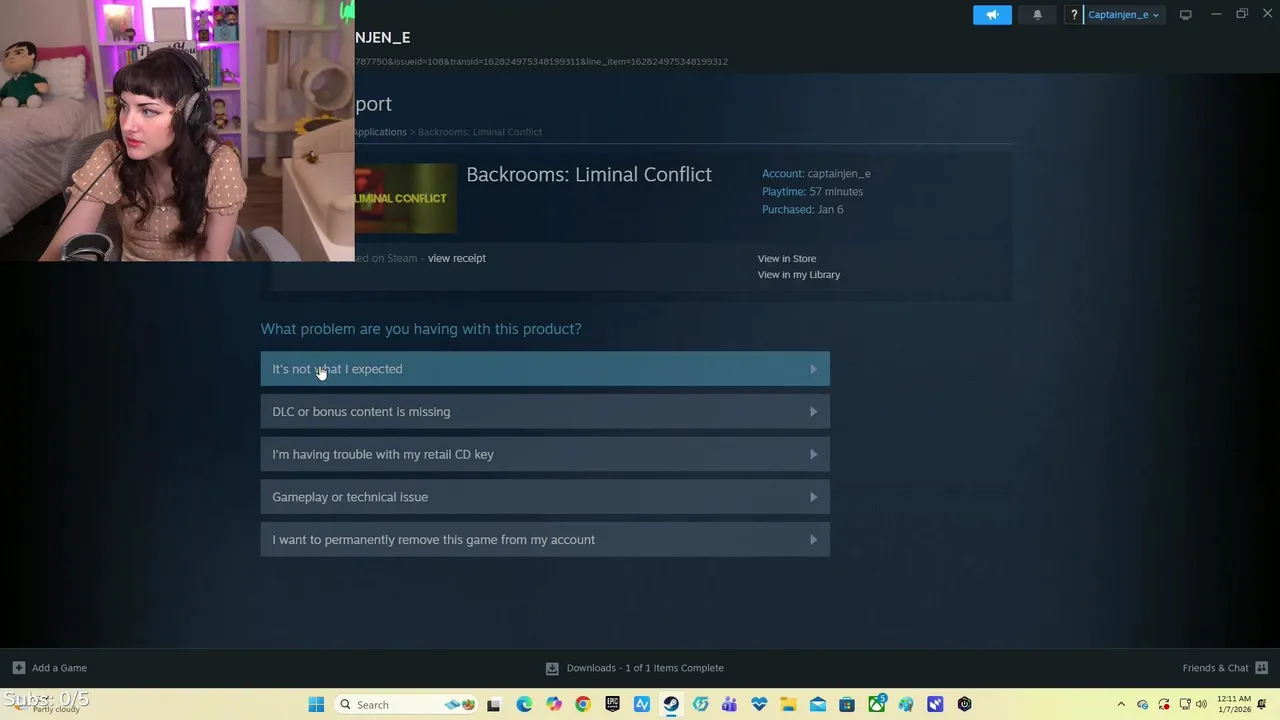Click the downloads tray icon in footer
Viewport: 1280px width, 720px height.
pyautogui.click(x=552, y=668)
